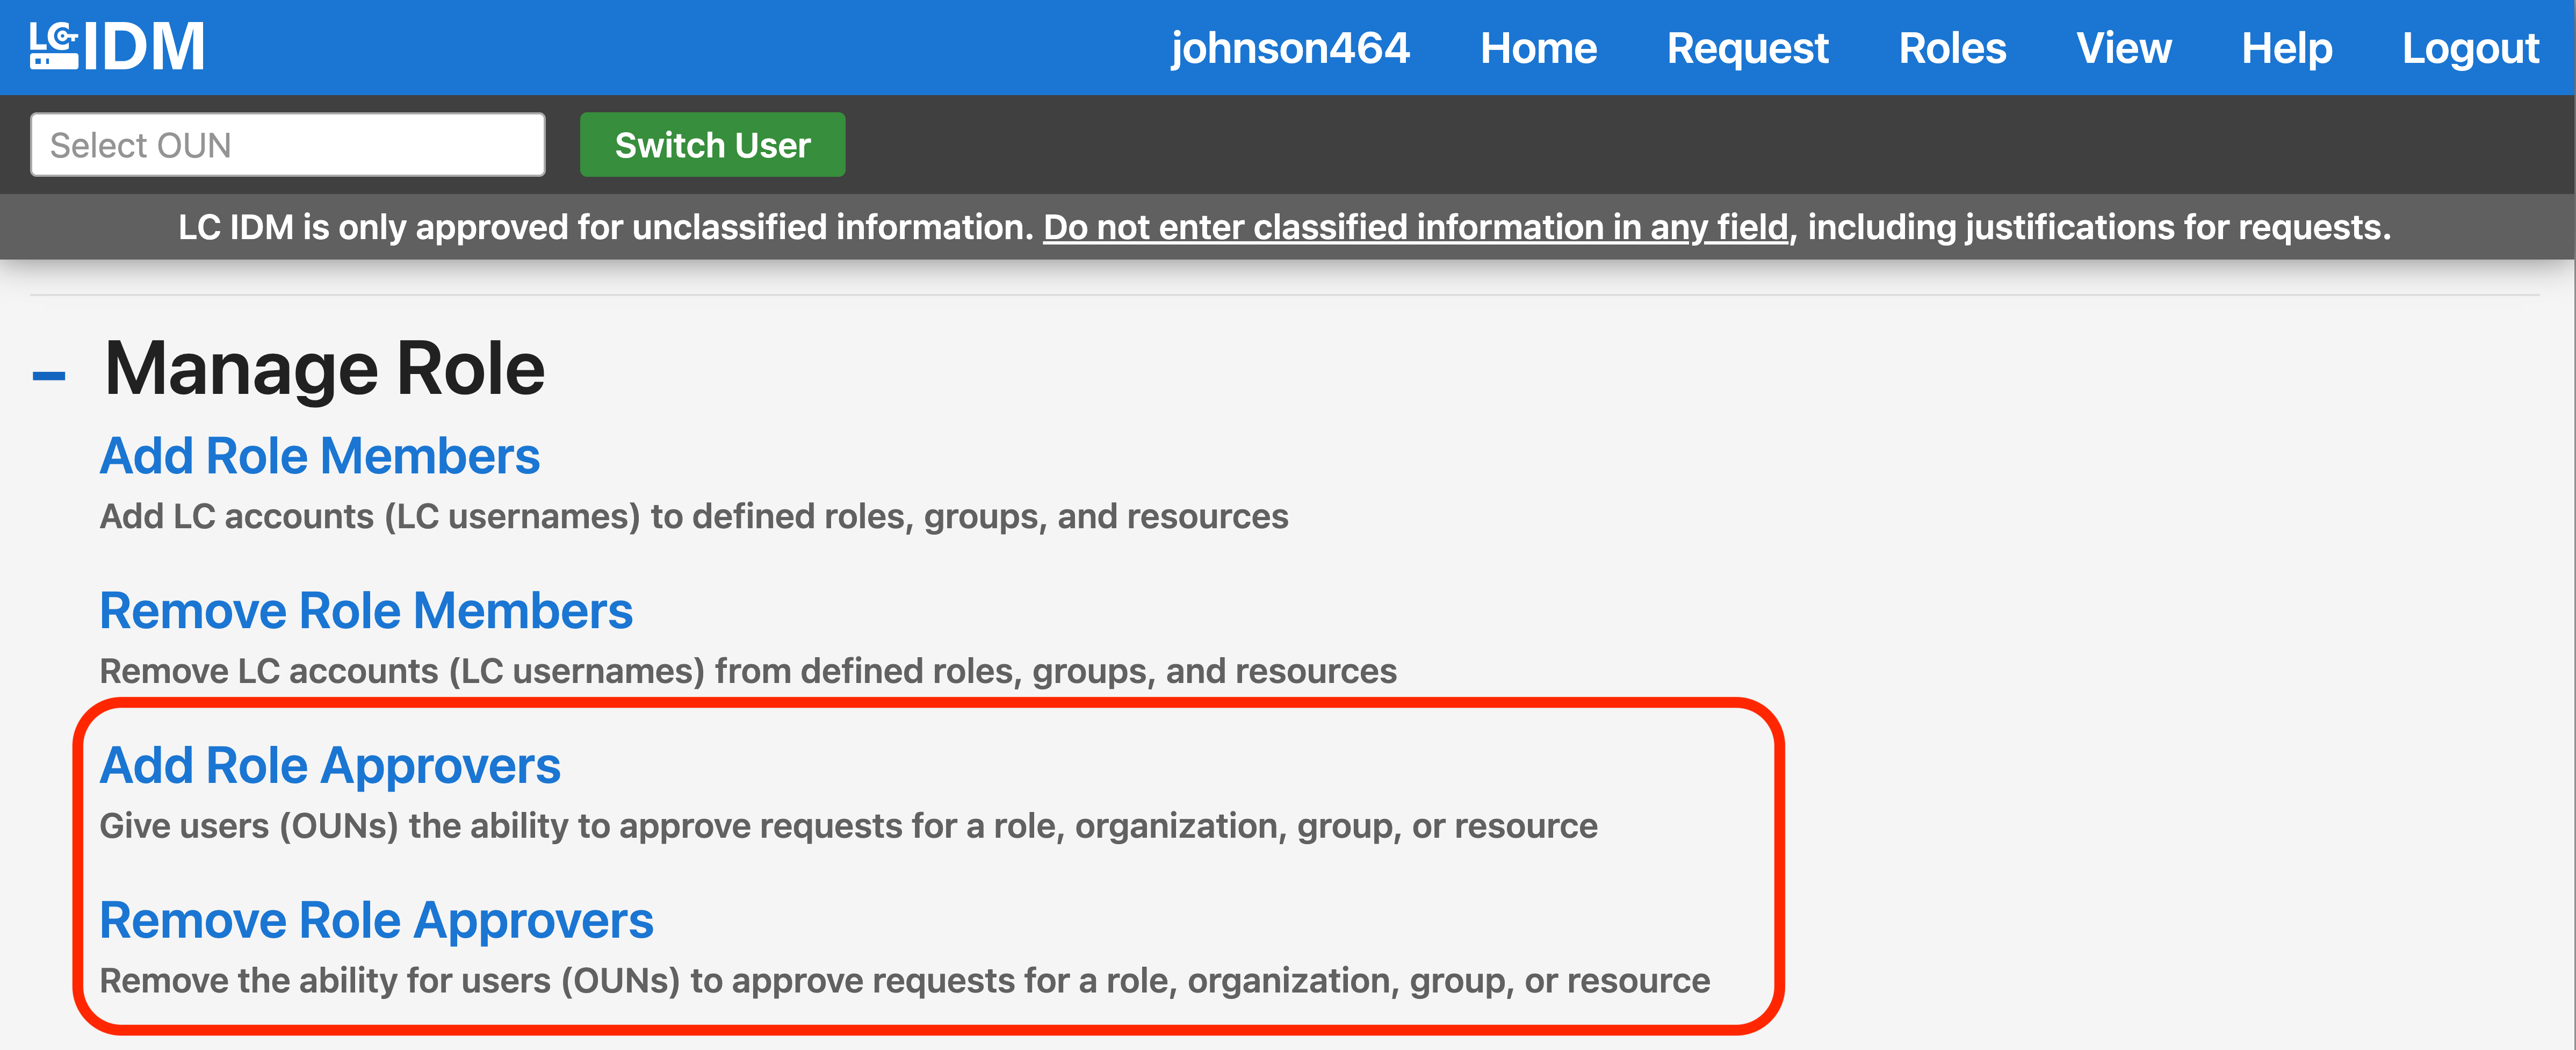Open the johnson464 user menu
2576x1050 pixels.
[x=1290, y=48]
